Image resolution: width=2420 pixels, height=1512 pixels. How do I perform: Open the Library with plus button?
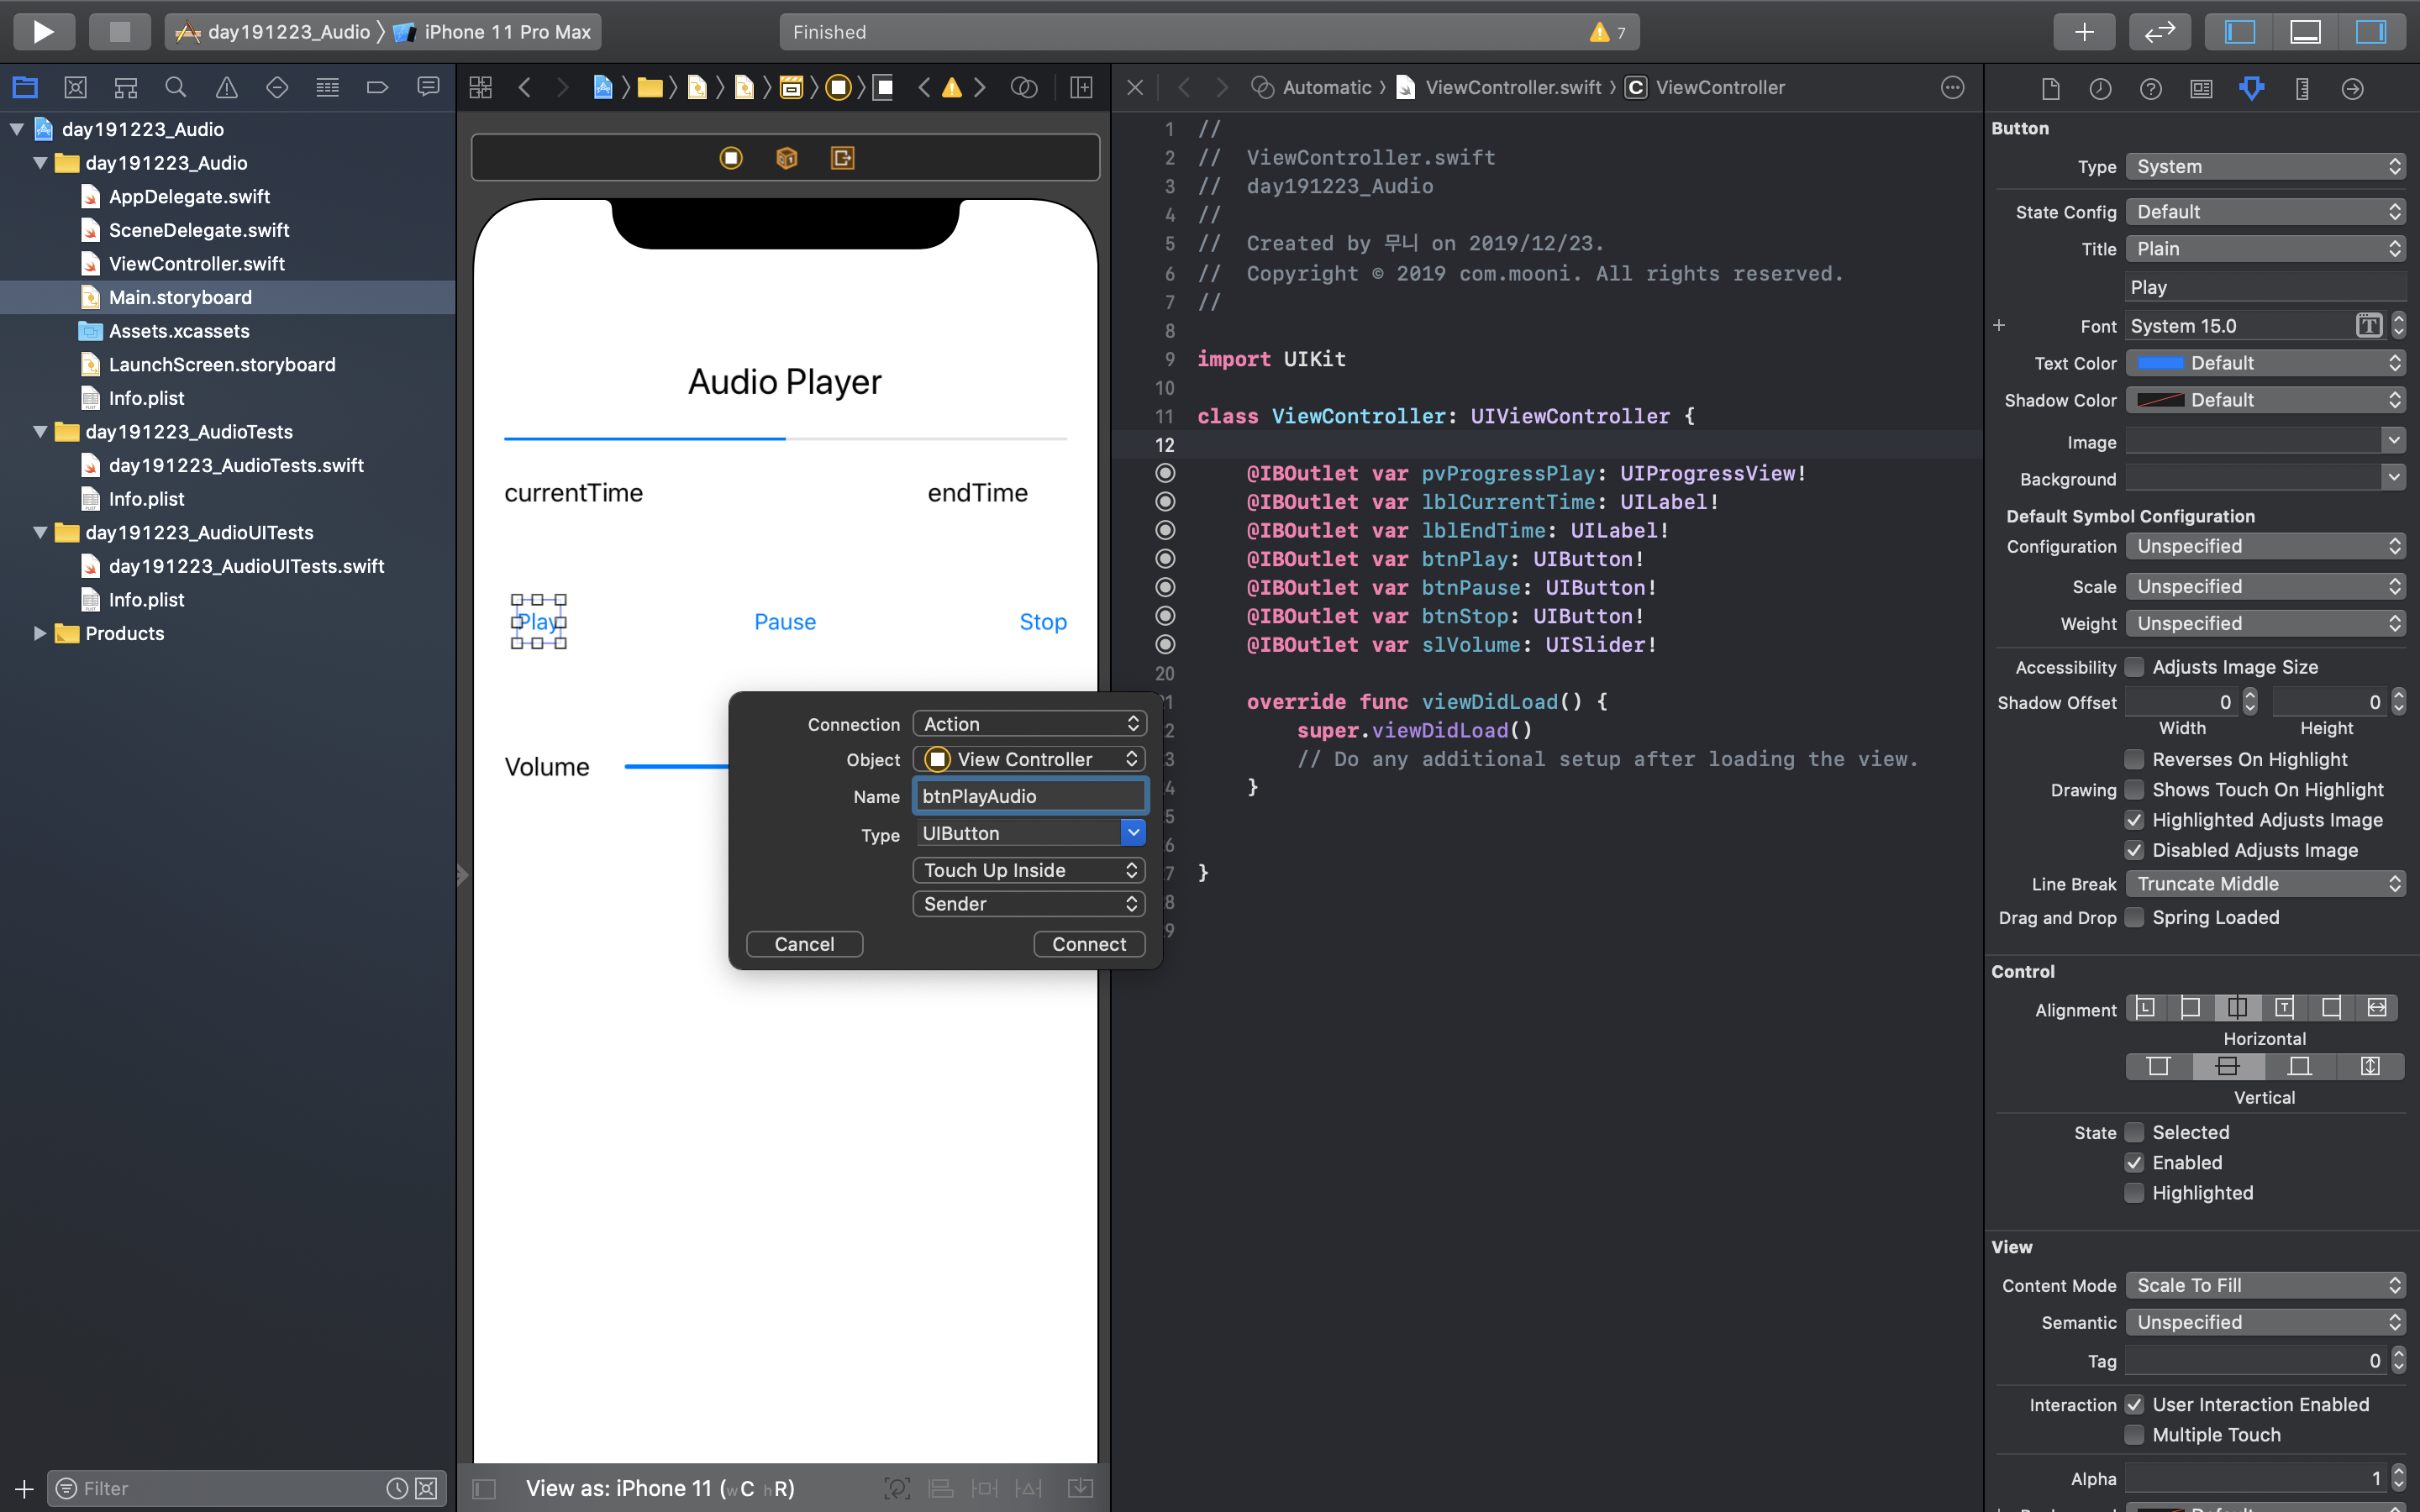[2083, 31]
